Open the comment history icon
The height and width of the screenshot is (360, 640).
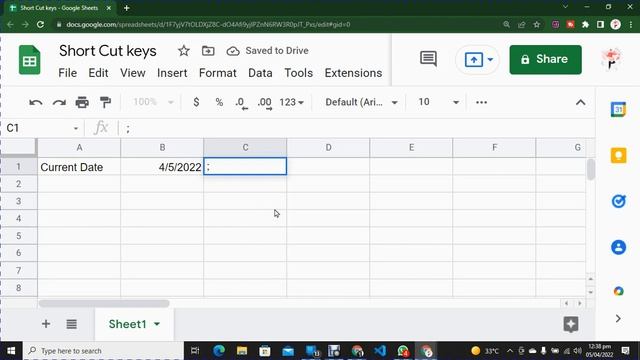point(428,59)
